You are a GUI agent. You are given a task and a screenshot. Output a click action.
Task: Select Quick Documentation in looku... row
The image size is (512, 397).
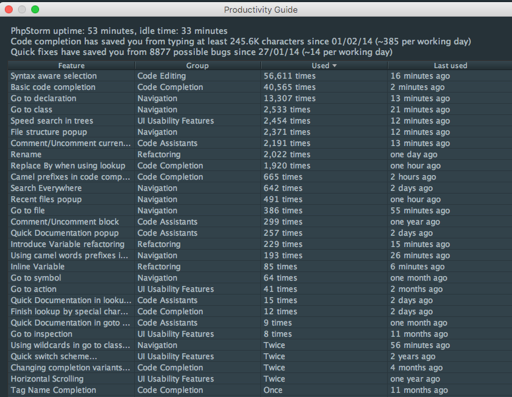[260, 300]
